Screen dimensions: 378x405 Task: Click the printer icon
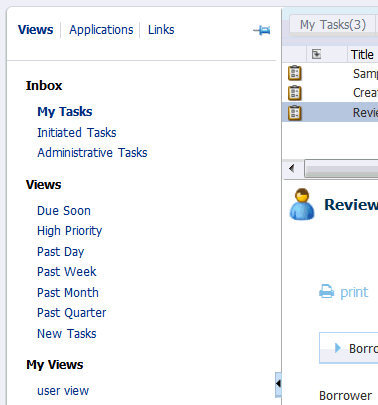327,292
